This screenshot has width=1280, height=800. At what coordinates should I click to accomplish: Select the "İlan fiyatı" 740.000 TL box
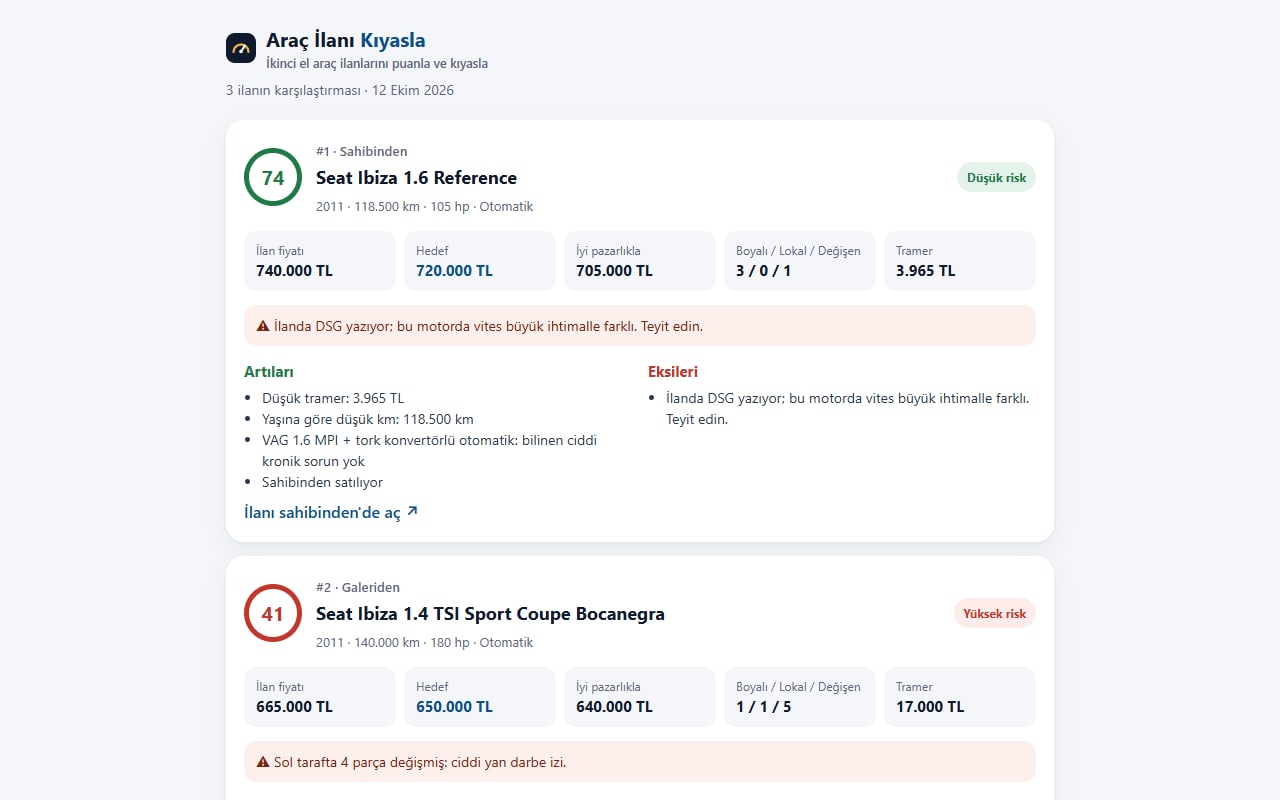pos(320,261)
